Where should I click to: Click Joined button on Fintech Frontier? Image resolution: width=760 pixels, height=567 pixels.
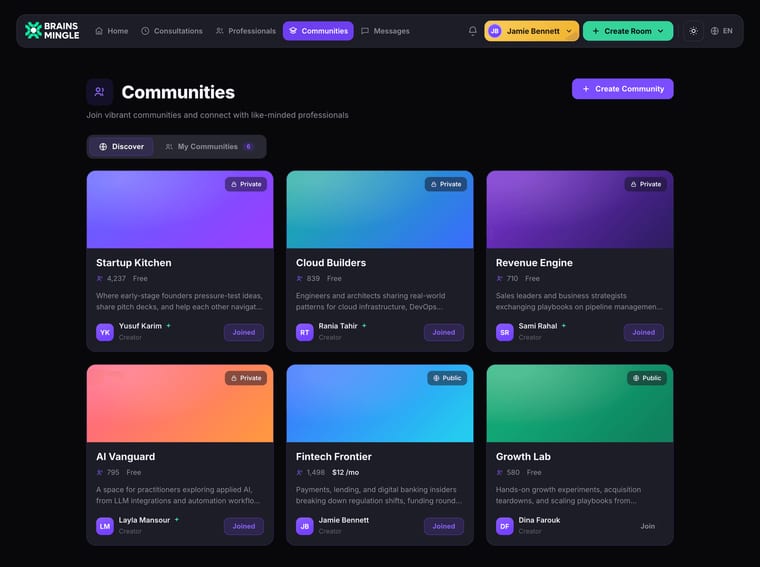pos(443,526)
